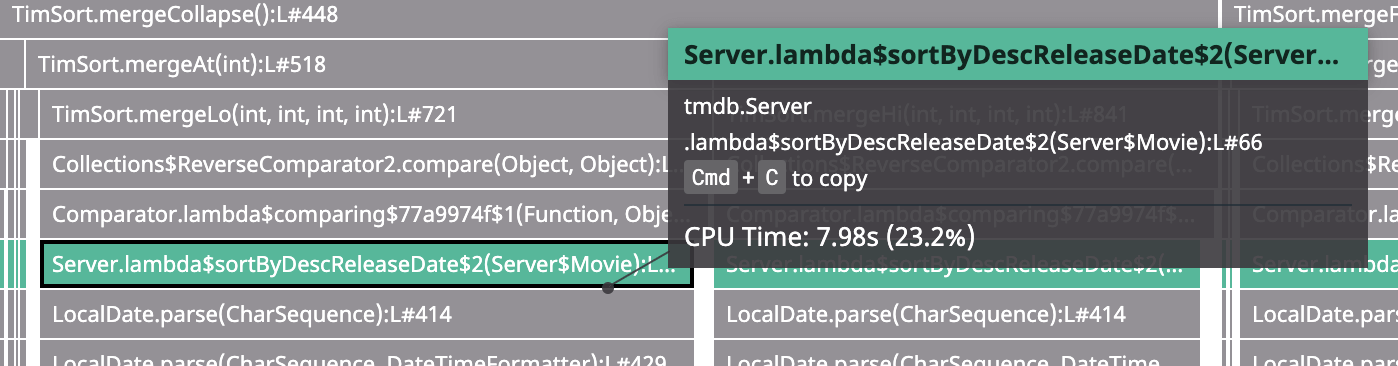
Task: Click the tooltip connector dot under the outlined frame
Action: pyautogui.click(x=607, y=288)
